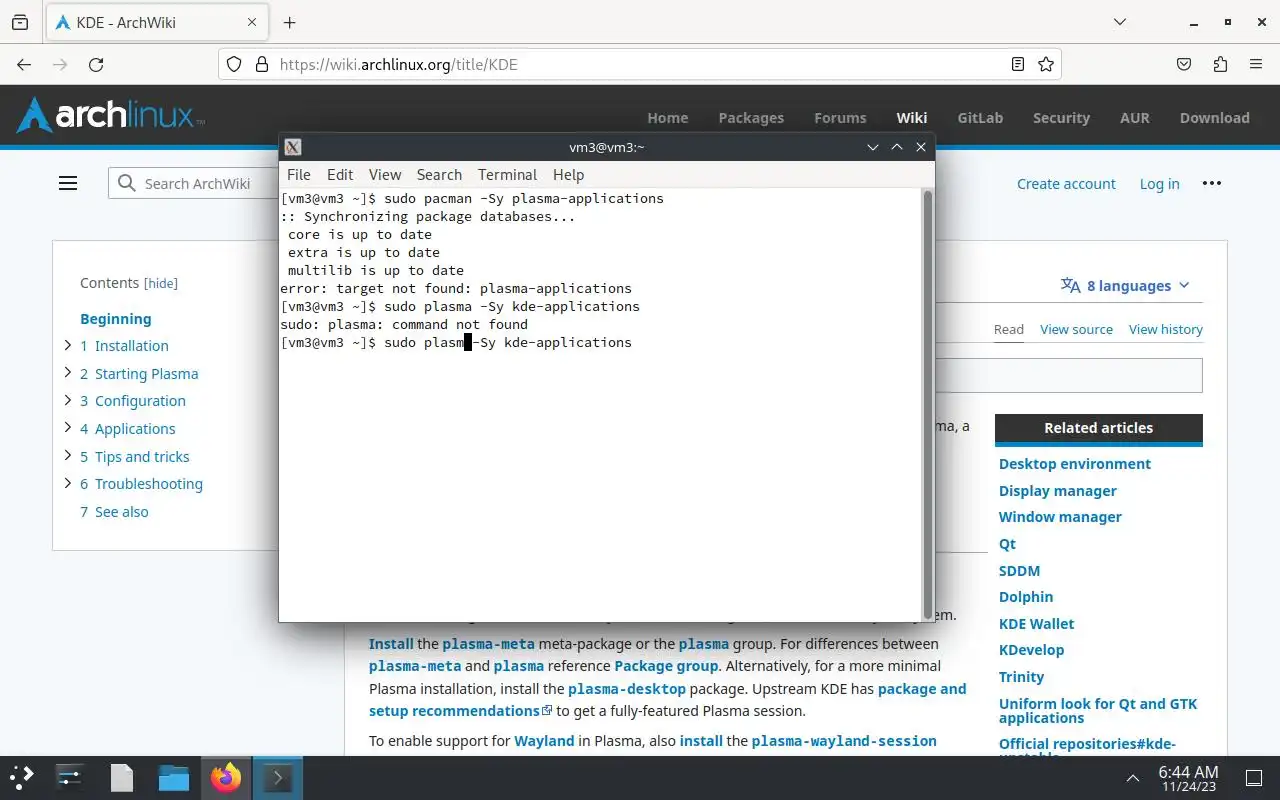
Task: Open Wiki in Arch navigation bar
Action: 912,117
